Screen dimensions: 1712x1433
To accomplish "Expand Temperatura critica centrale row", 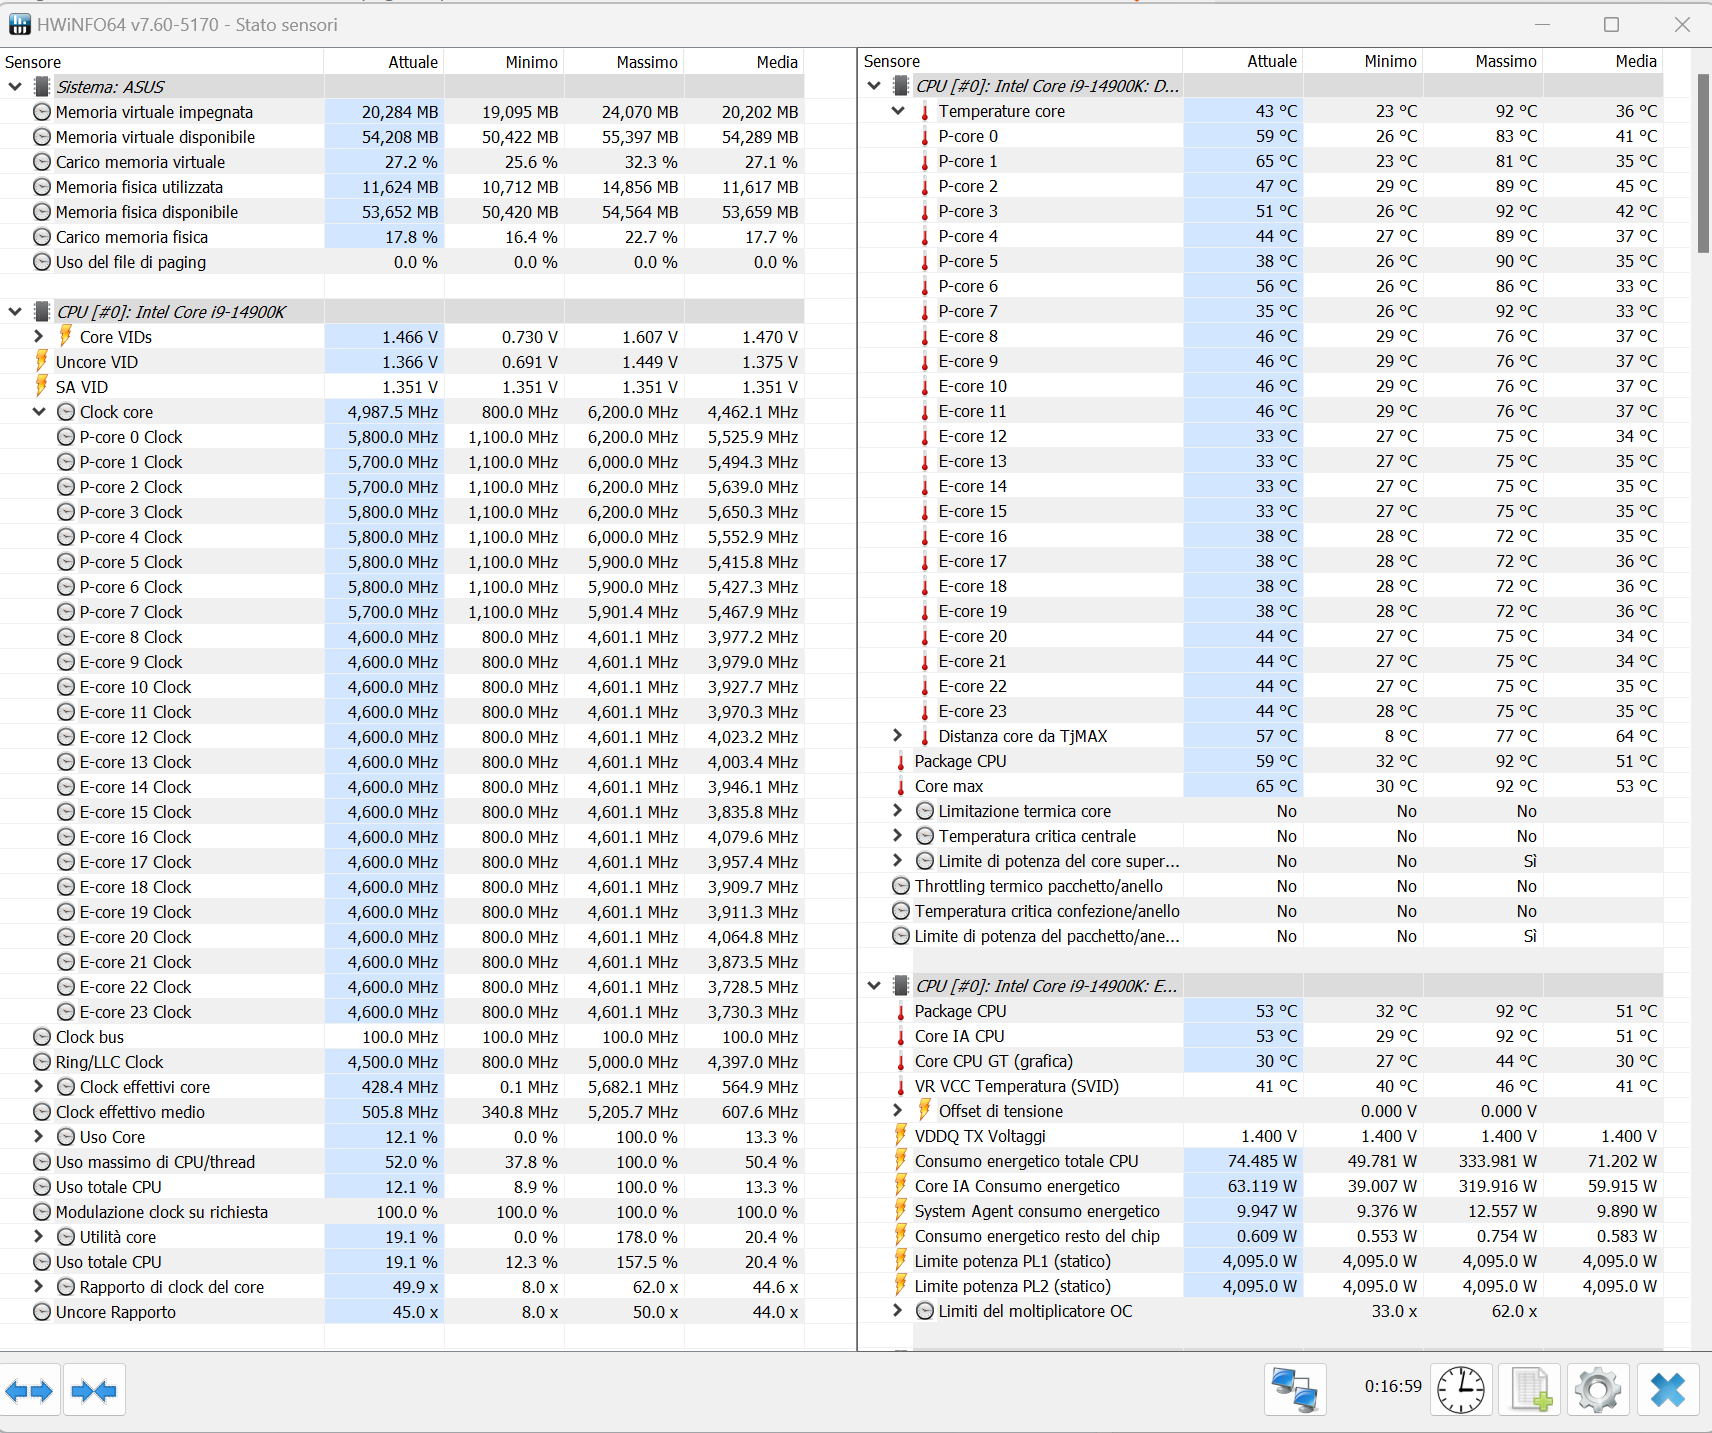I will coord(898,836).
